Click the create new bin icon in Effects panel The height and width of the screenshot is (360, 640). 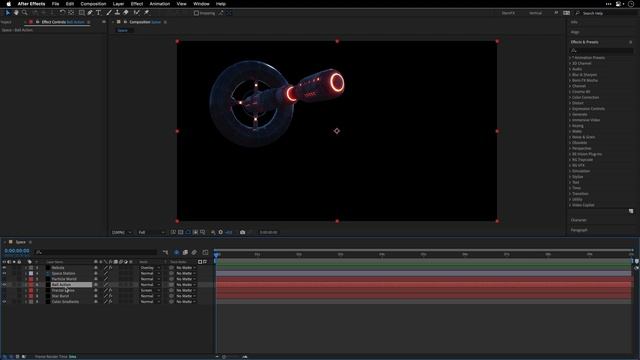pos(631,211)
